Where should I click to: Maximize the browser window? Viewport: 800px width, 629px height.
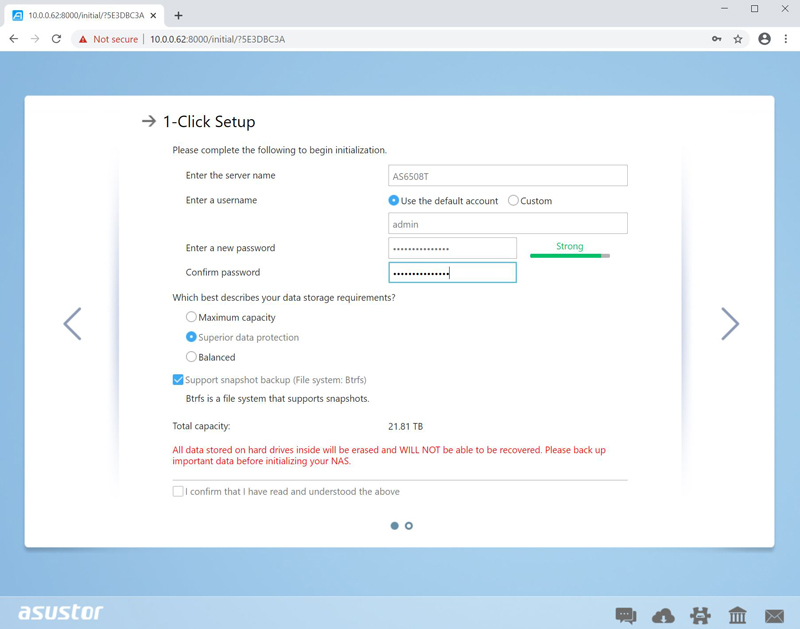point(755,9)
